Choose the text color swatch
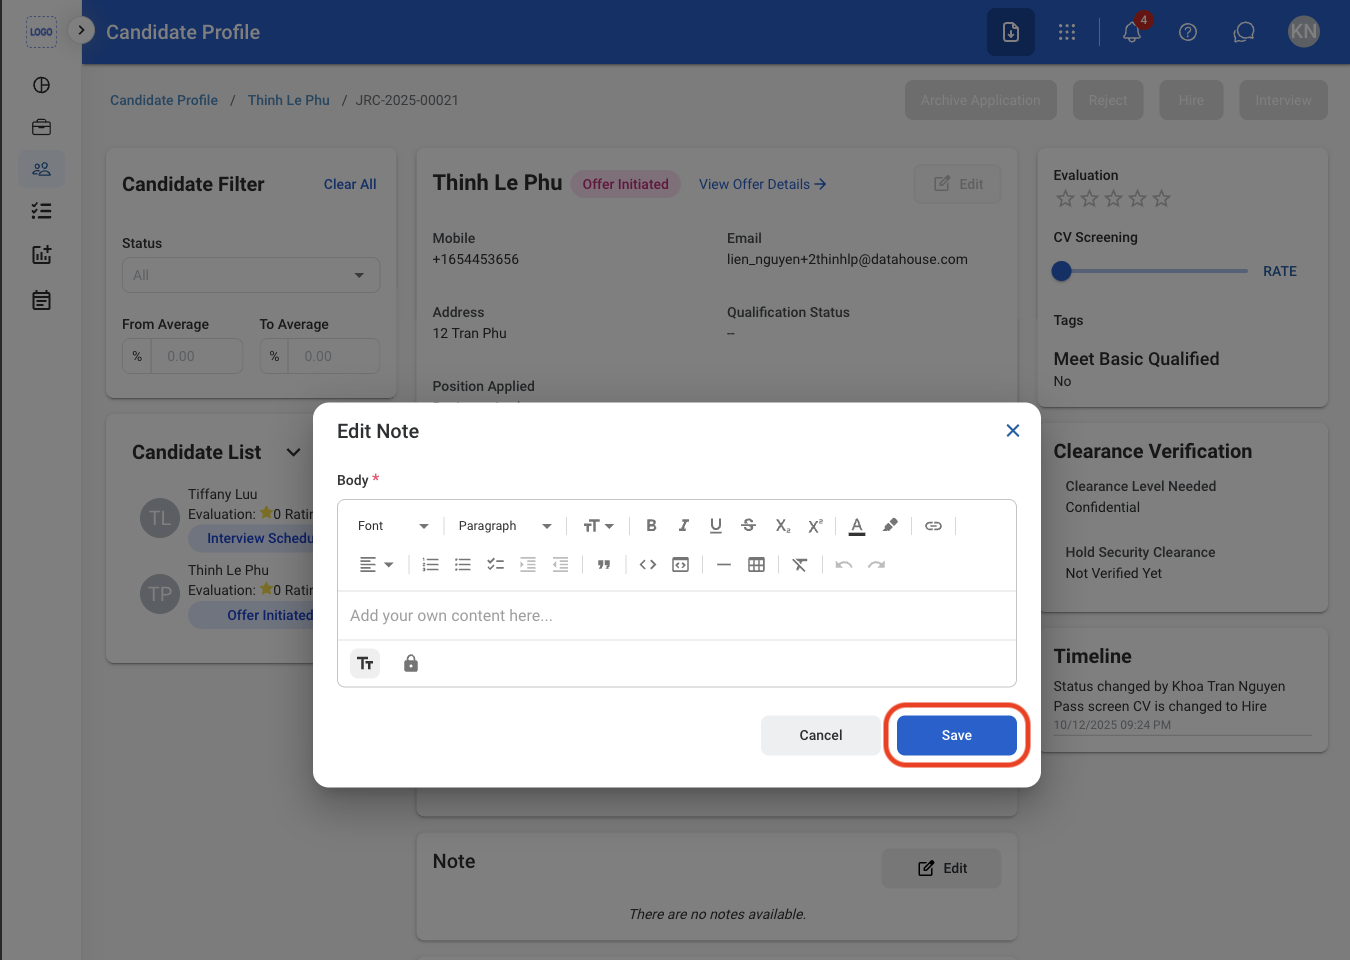Viewport: 1350px width, 960px height. click(x=857, y=525)
